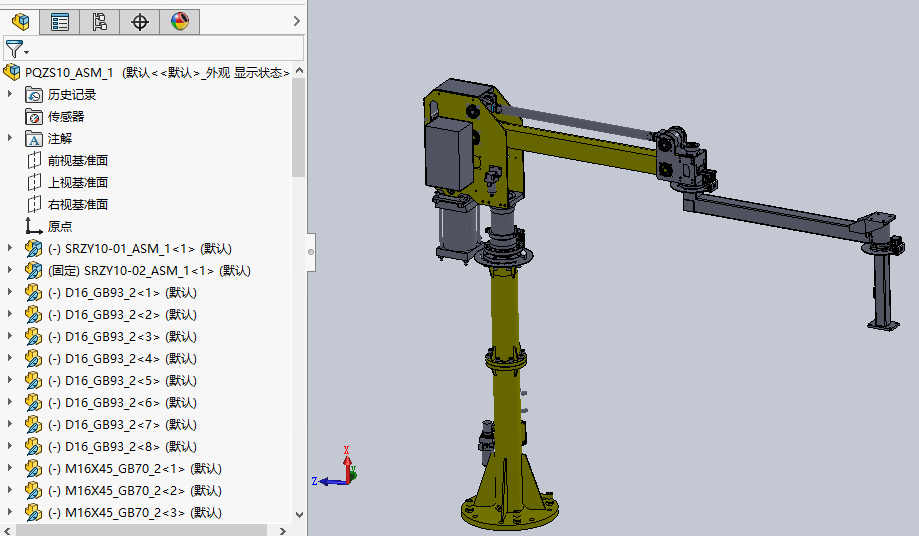This screenshot has width=919, height=536.
Task: Click the D16_GB93_2<8> part icon
Action: point(34,446)
